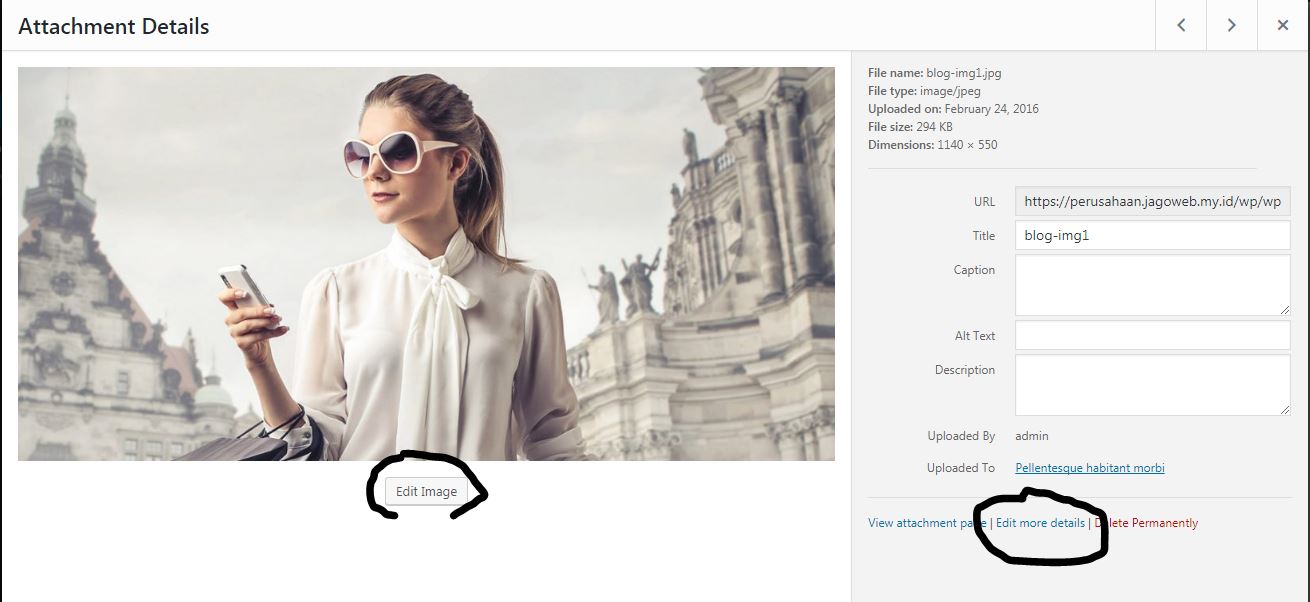1310x602 pixels.
Task: Click the Alt Text field label
Action: coord(974,336)
